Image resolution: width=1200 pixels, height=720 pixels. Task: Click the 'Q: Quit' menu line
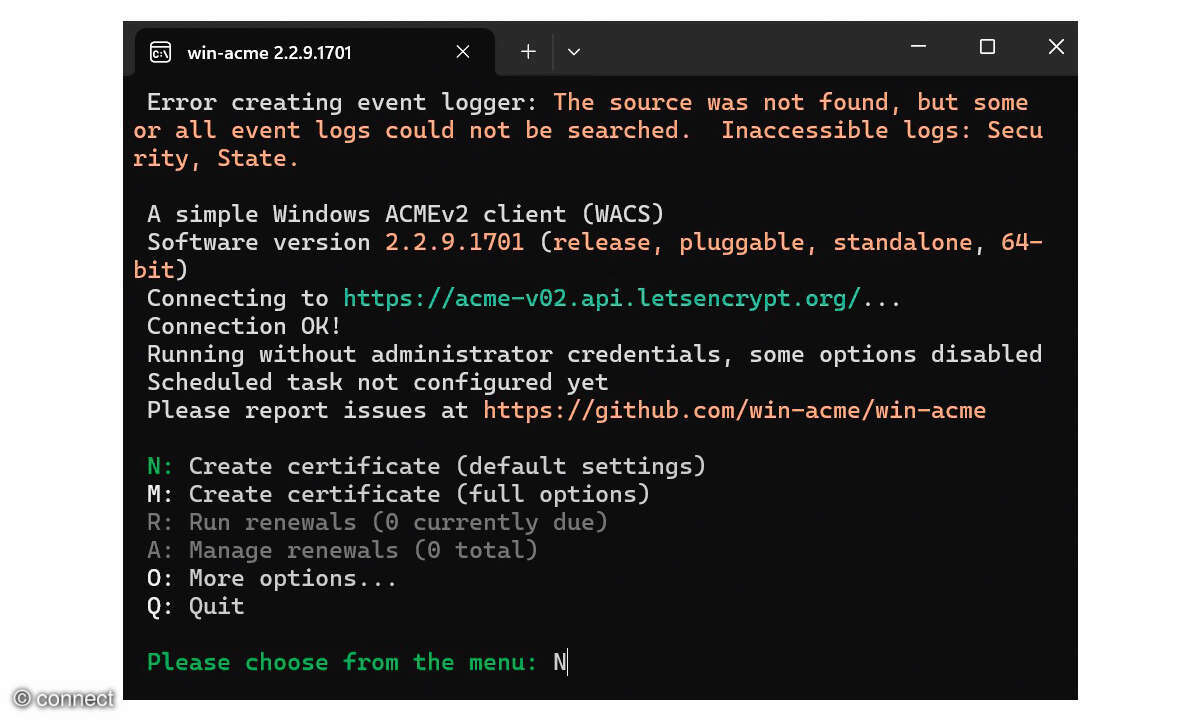(x=195, y=606)
